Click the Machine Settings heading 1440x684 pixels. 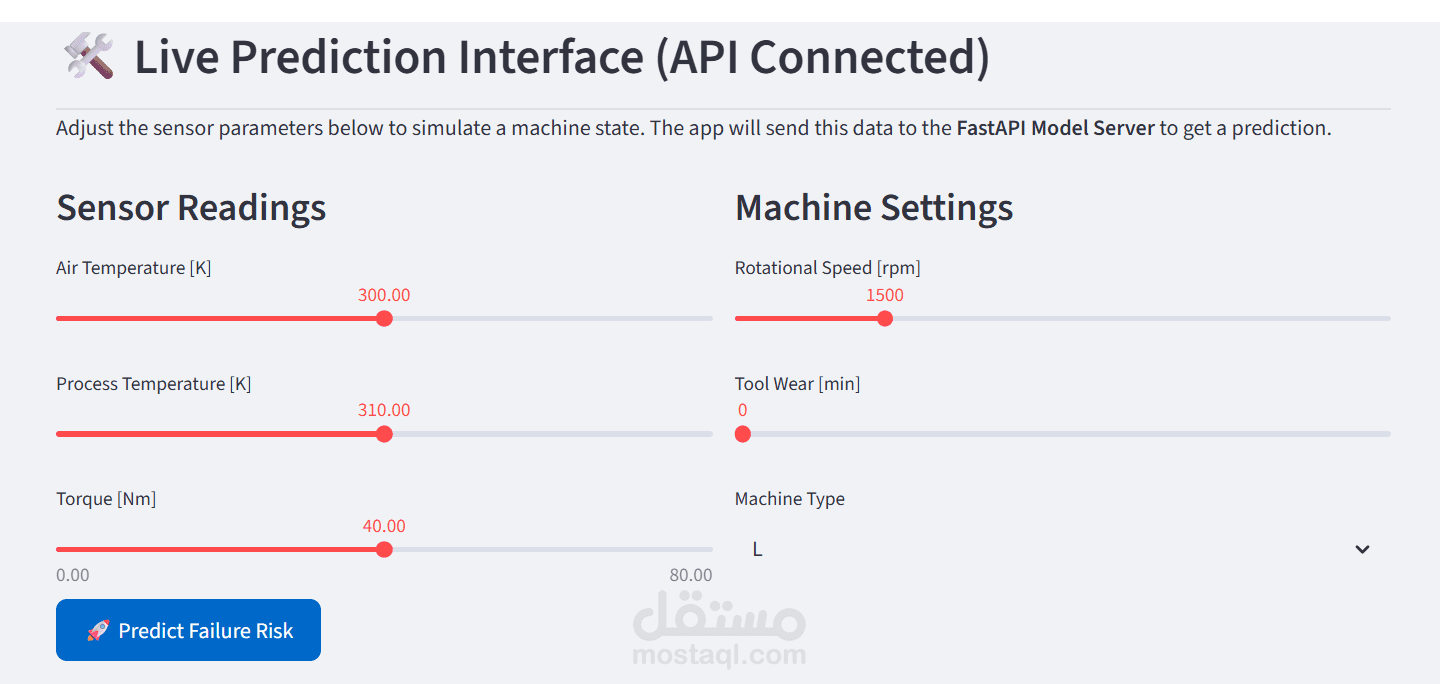873,208
